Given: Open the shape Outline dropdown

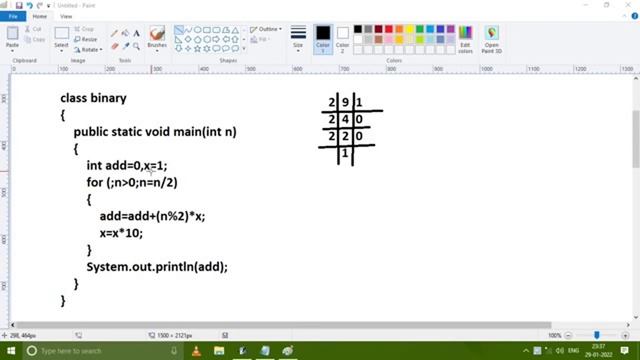Looking at the screenshot, I should 266,29.
